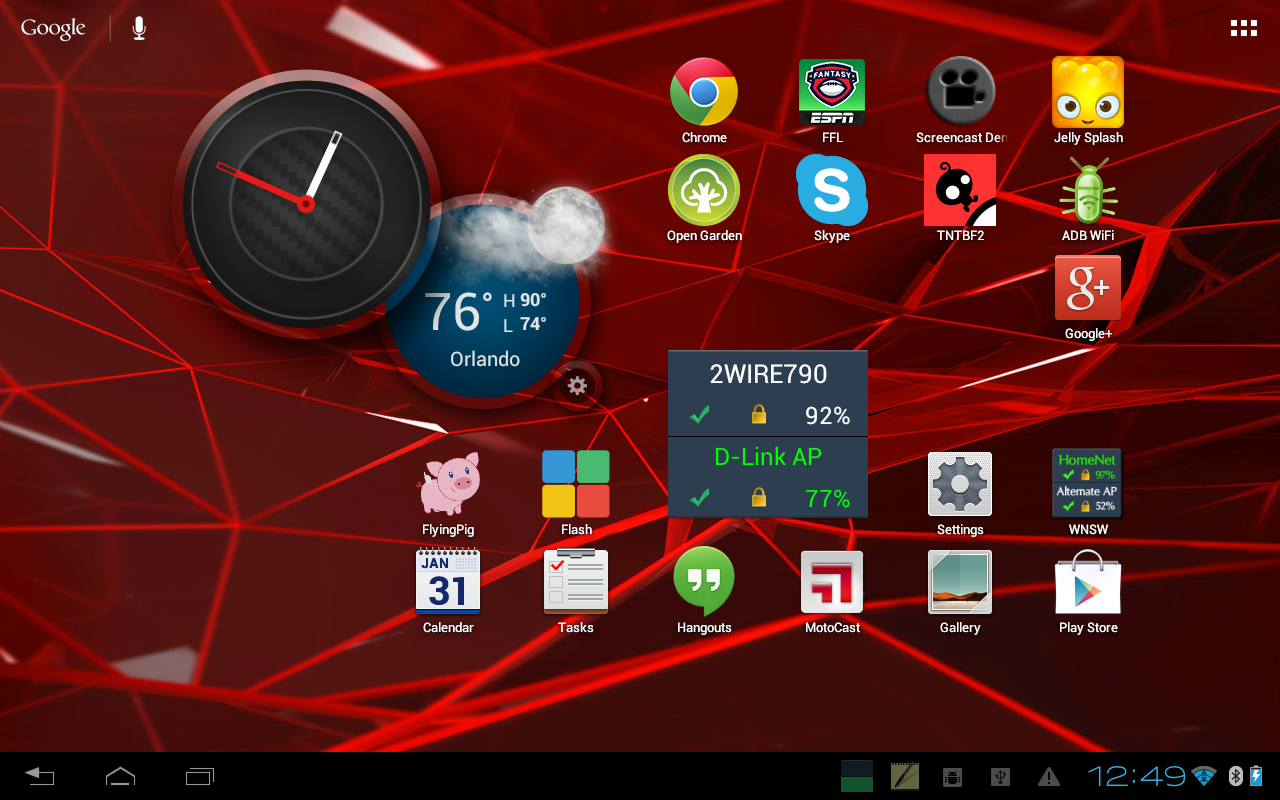Open the USB connection notification
Screen dimensions: 1280x800
click(1000, 776)
